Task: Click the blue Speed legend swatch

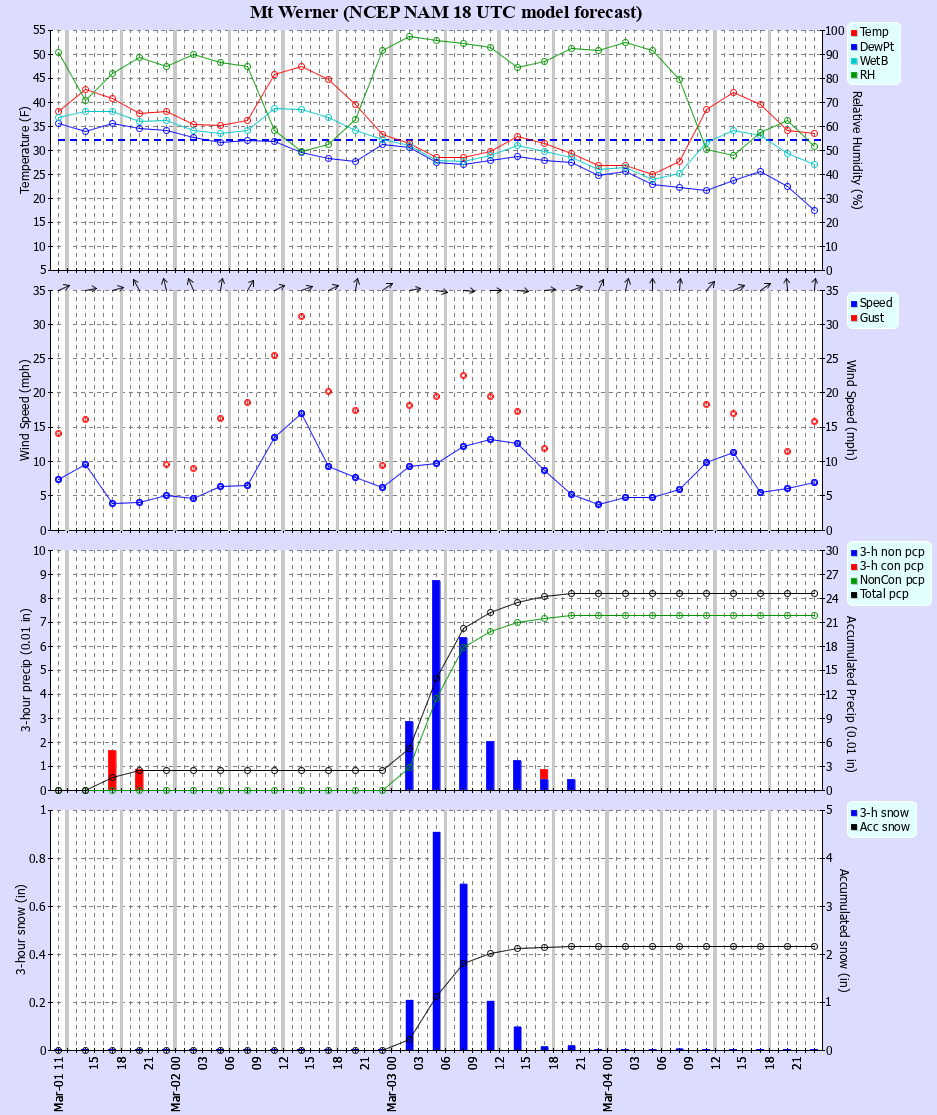Action: [853, 303]
